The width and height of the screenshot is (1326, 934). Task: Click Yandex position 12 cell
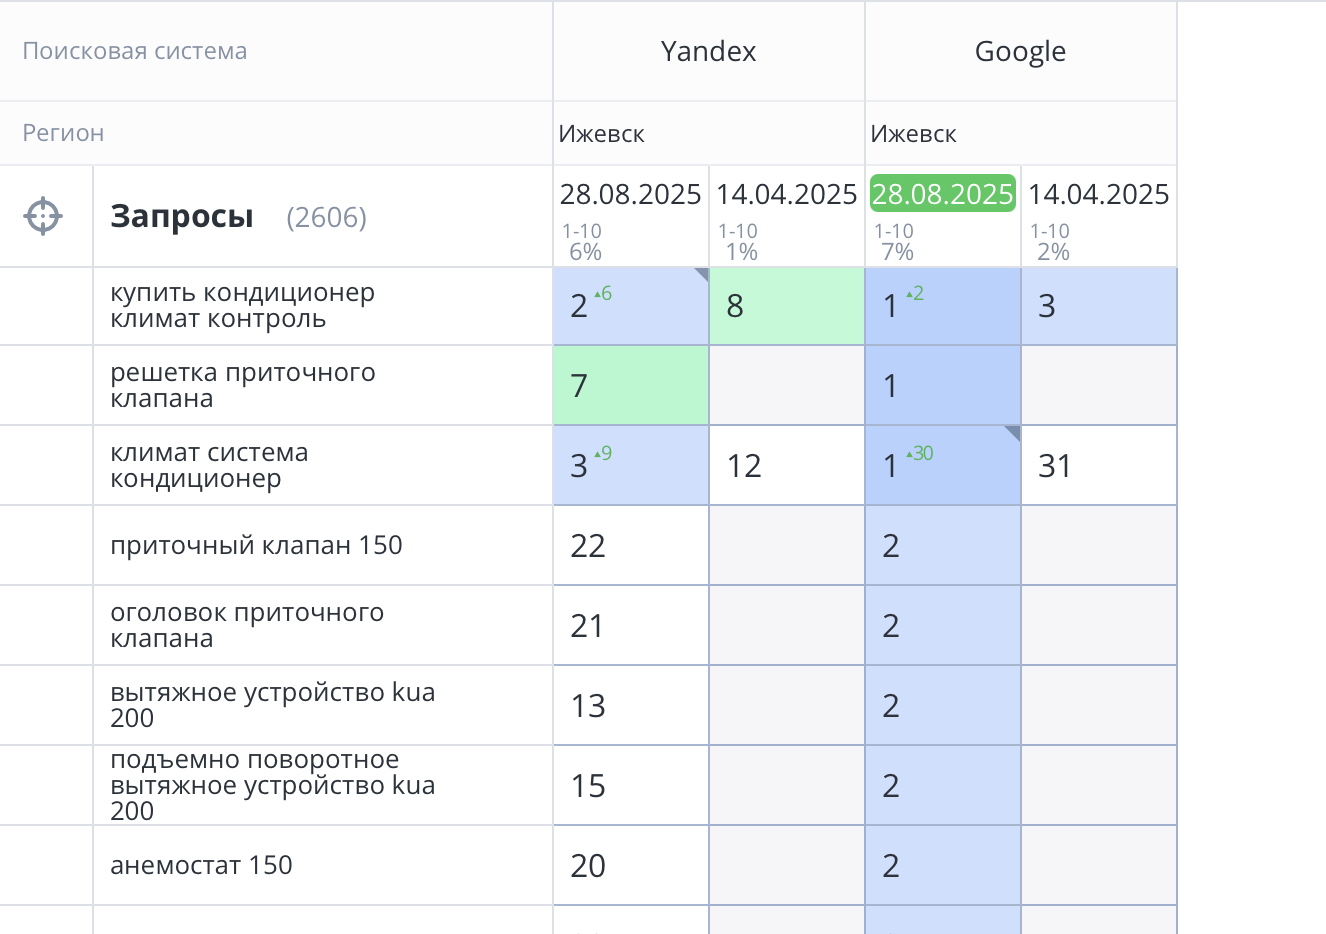(787, 466)
